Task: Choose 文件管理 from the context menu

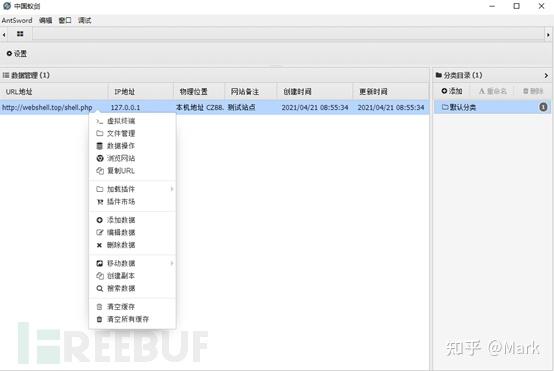Action: point(132,133)
